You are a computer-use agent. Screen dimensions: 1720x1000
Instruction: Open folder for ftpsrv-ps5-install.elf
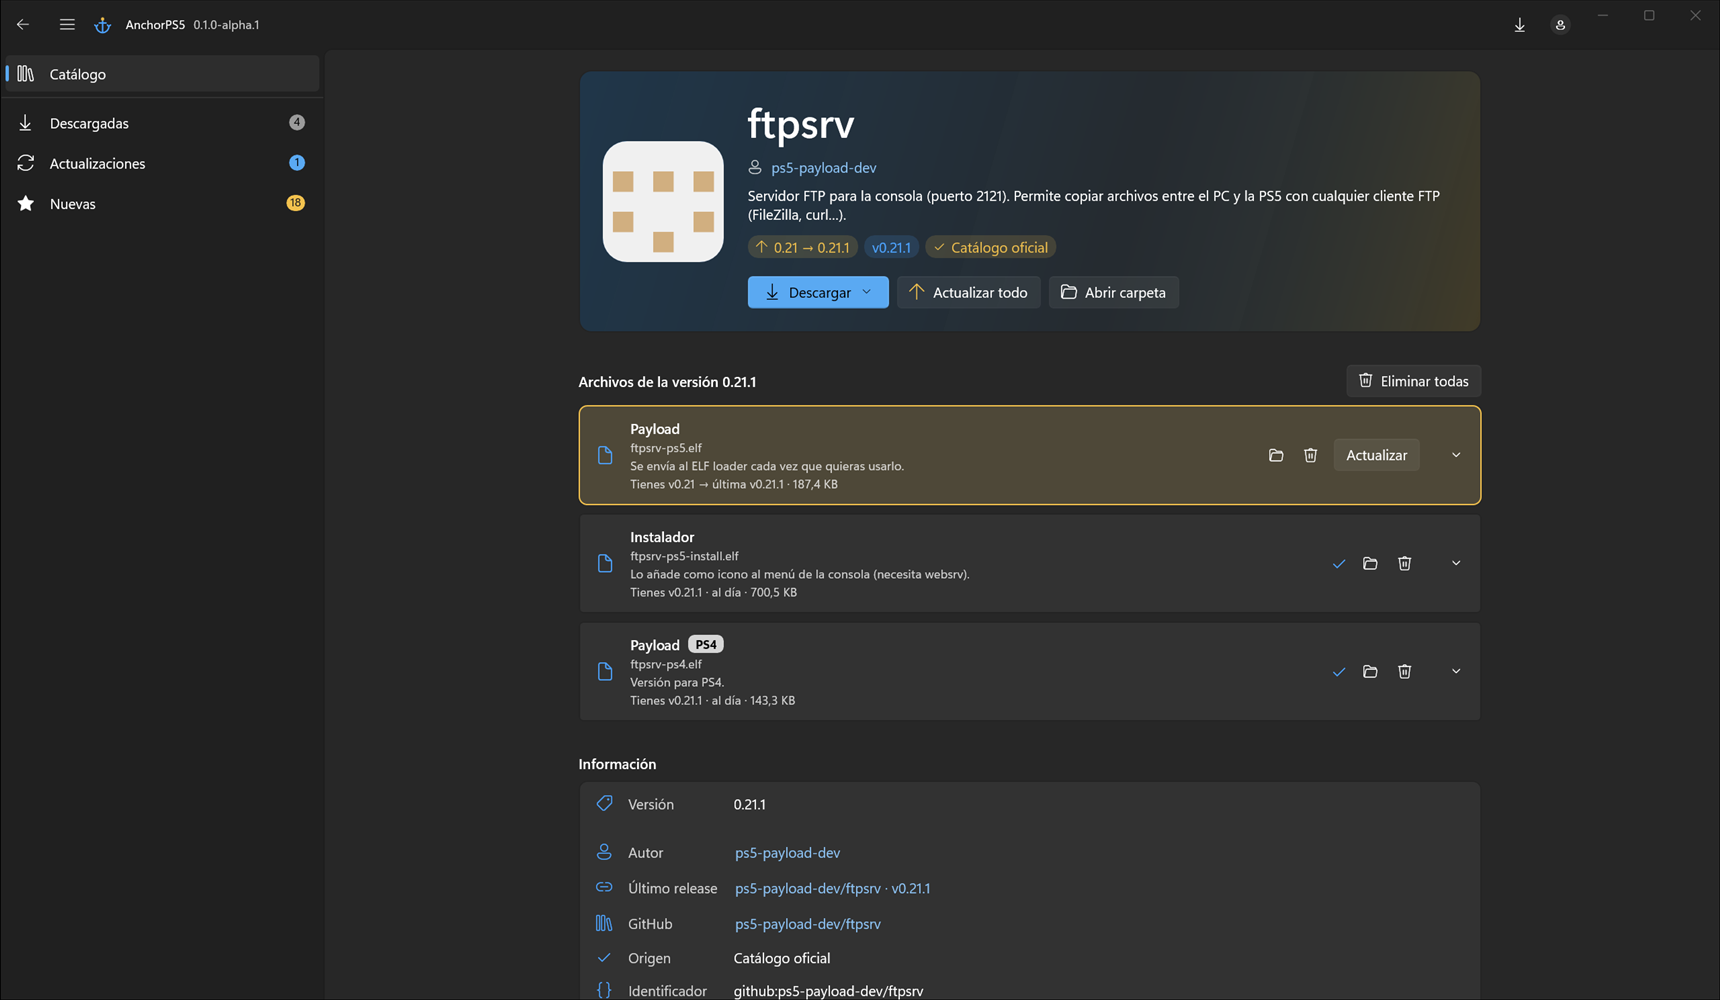(x=1370, y=563)
